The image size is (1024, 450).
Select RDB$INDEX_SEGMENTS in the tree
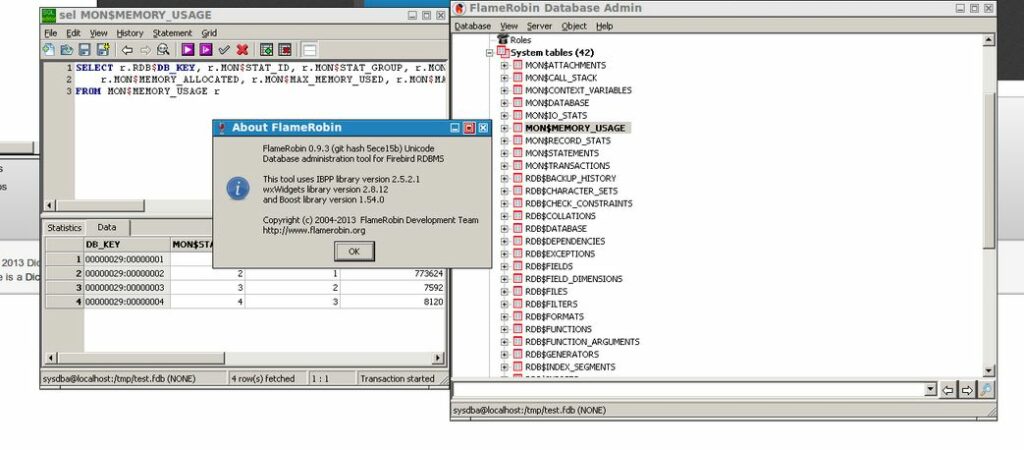pyautogui.click(x=570, y=366)
